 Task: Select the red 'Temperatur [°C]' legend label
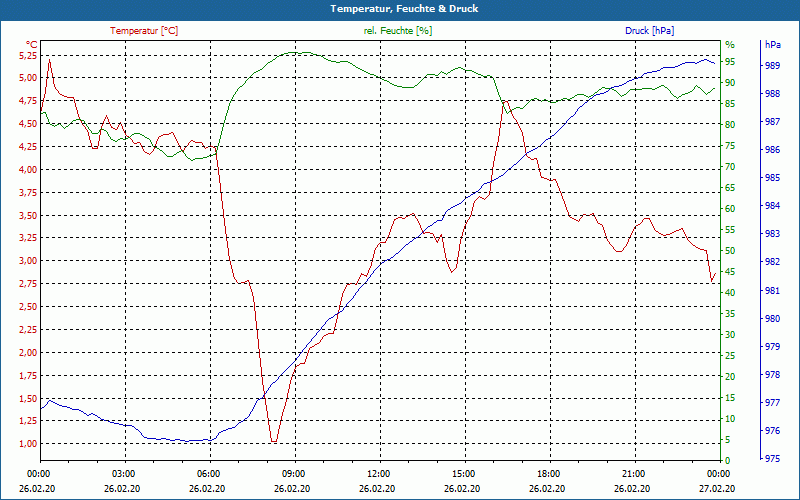tap(144, 31)
